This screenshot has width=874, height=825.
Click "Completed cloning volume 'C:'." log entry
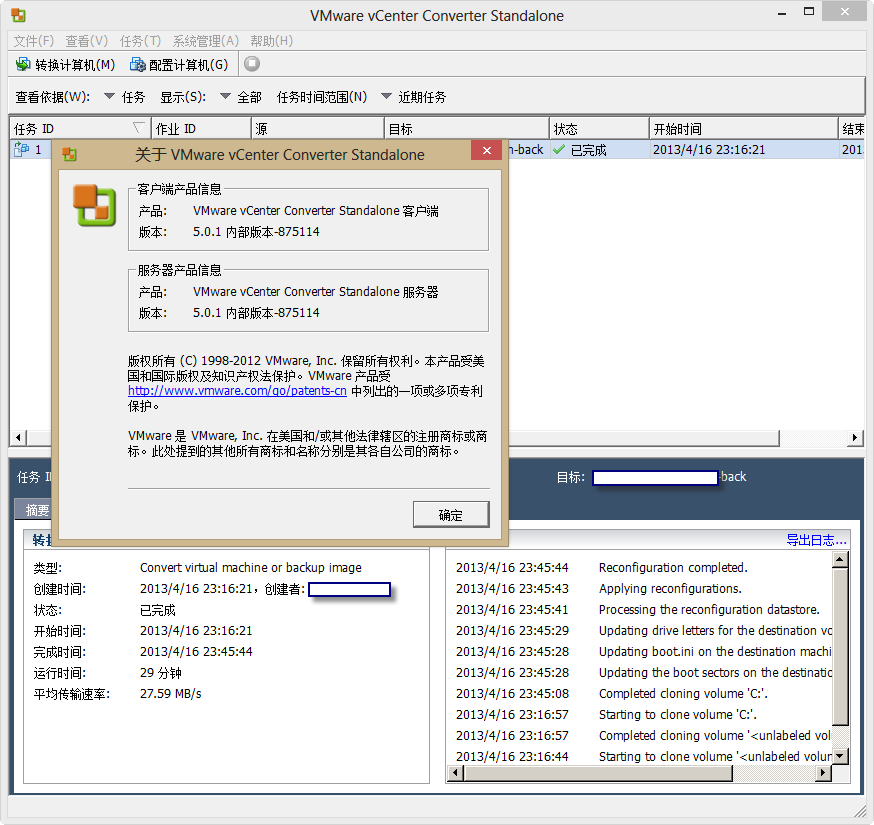(683, 693)
